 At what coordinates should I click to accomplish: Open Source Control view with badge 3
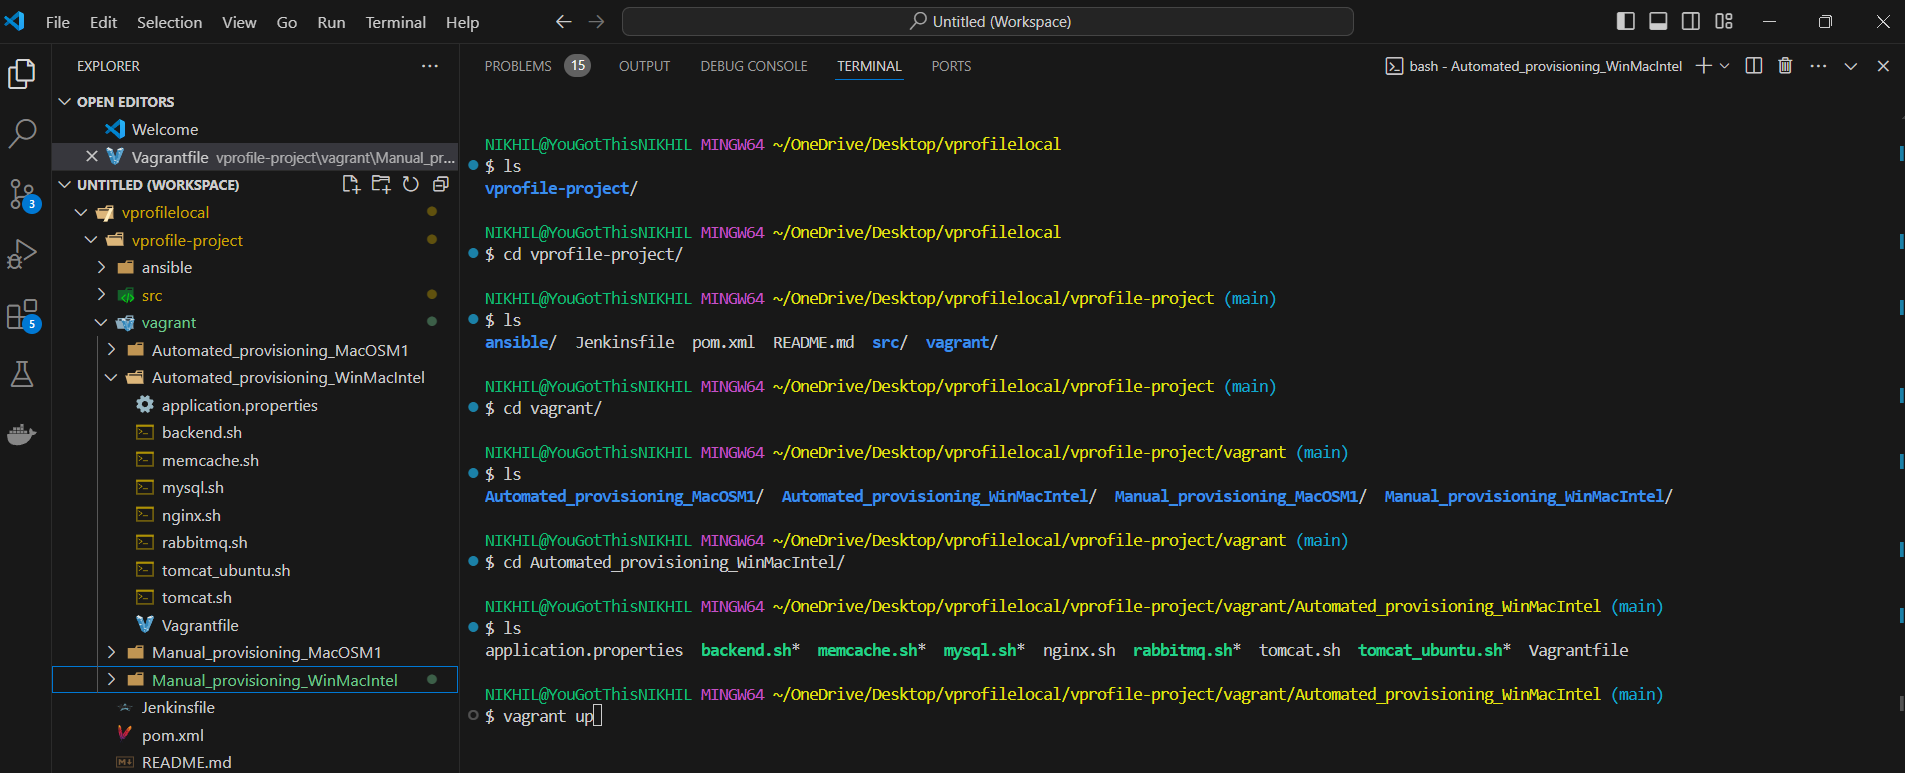(x=22, y=194)
